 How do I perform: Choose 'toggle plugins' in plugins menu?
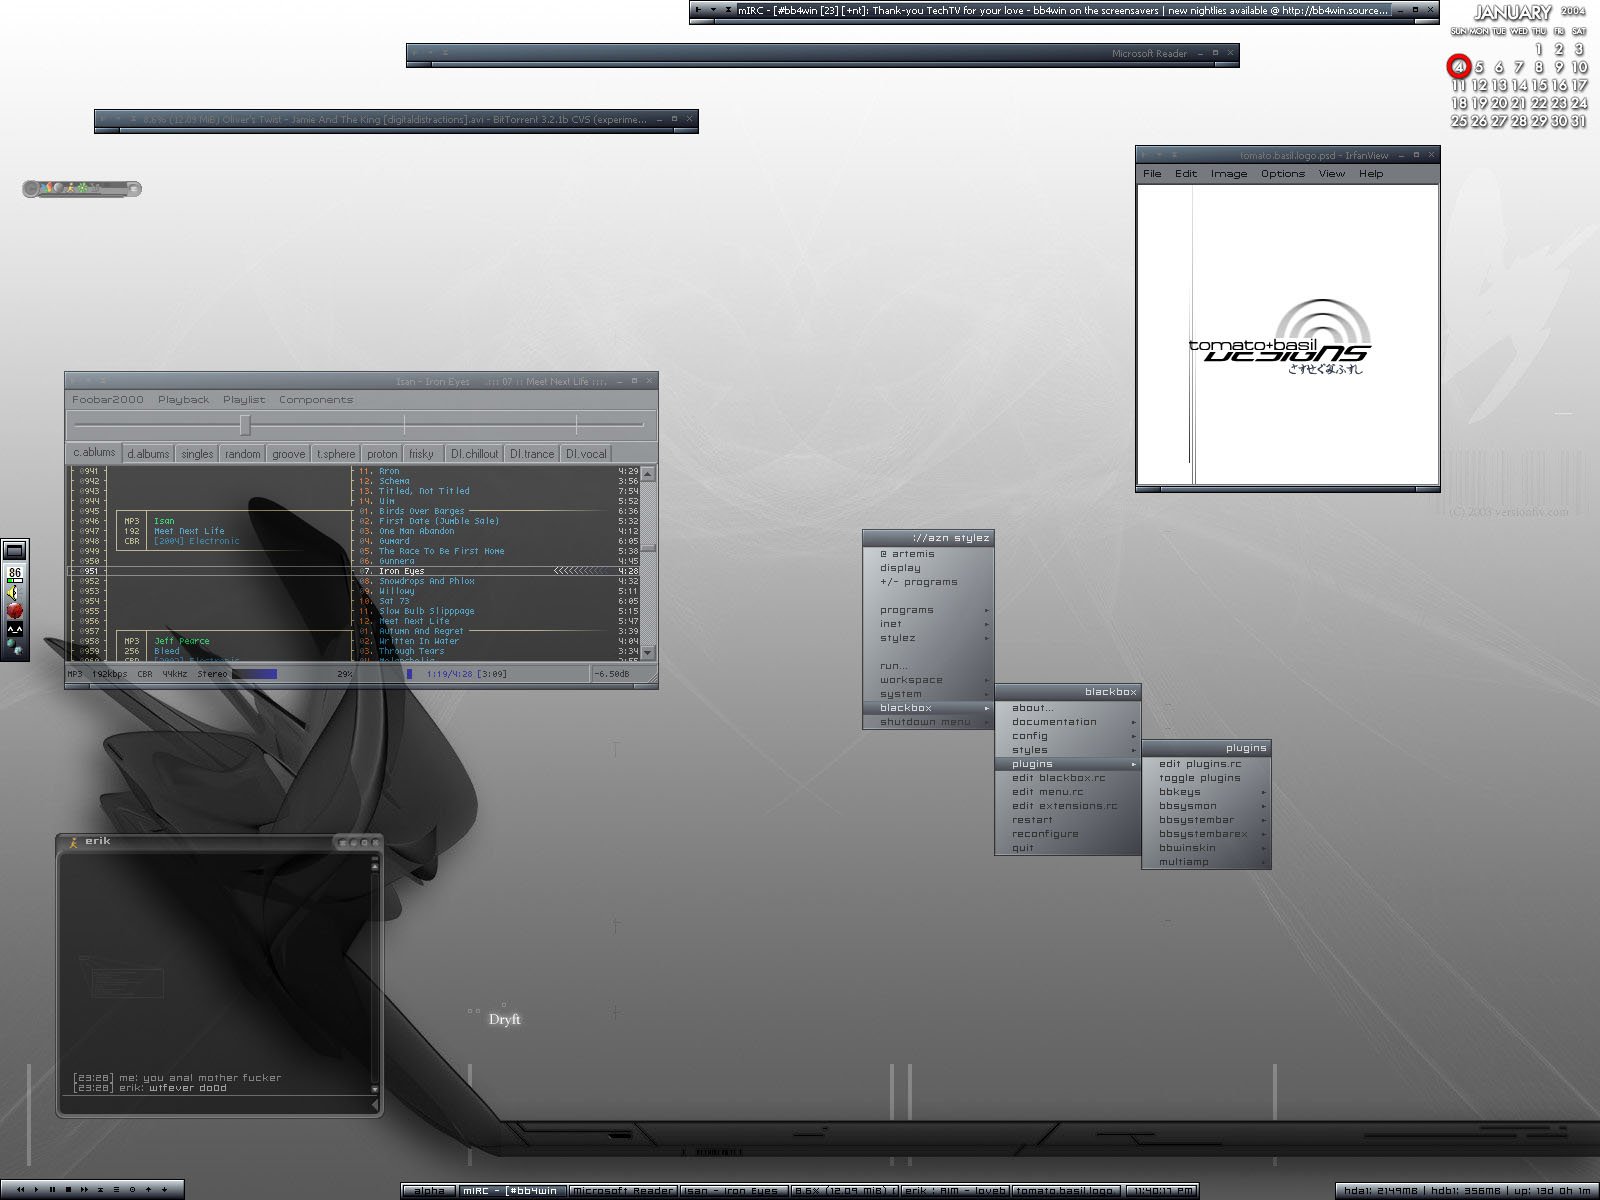tap(1206, 778)
